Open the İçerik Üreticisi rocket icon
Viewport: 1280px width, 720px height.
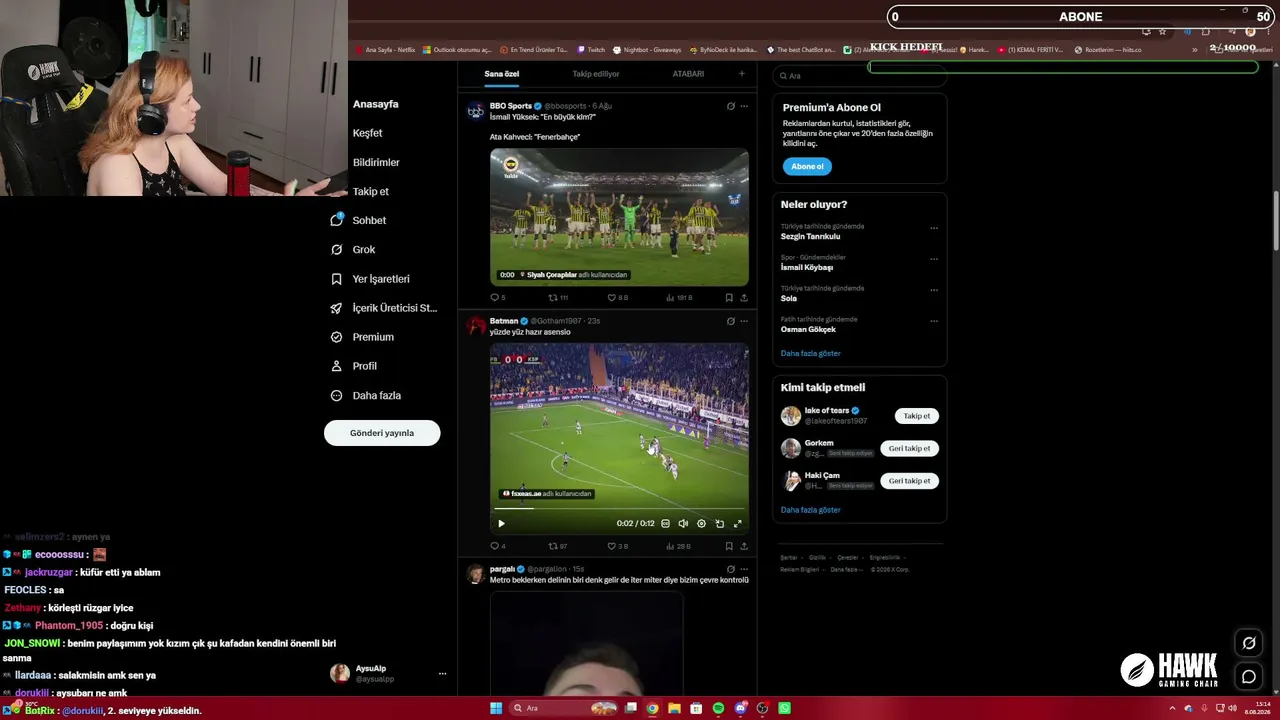click(337, 308)
